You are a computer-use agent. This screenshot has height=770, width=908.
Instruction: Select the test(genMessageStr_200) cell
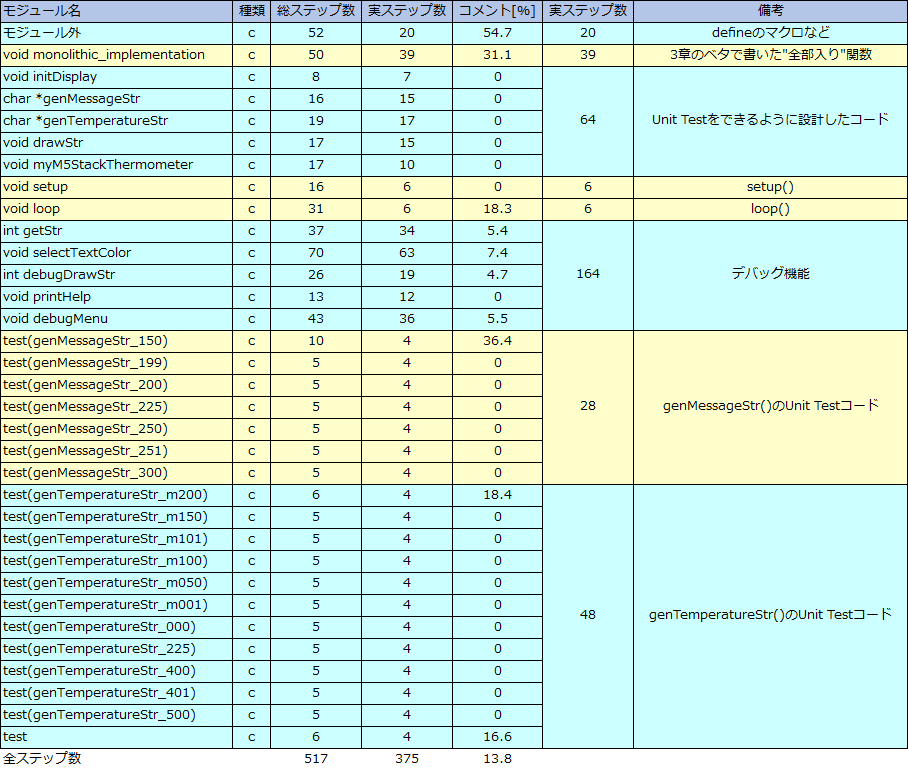(116, 385)
